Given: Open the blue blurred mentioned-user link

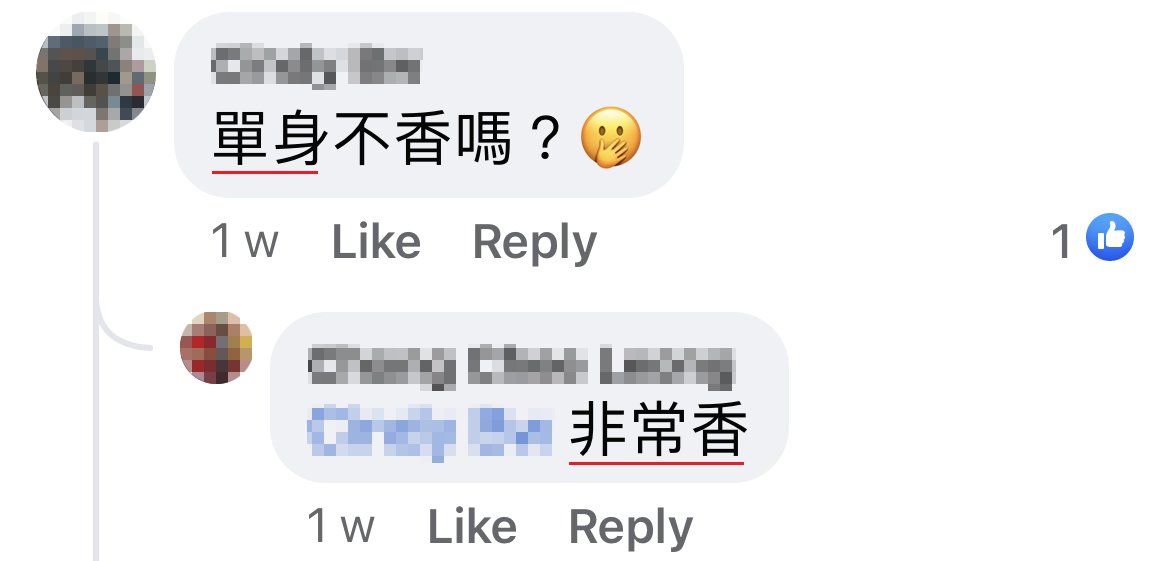Looking at the screenshot, I should pos(431,433).
